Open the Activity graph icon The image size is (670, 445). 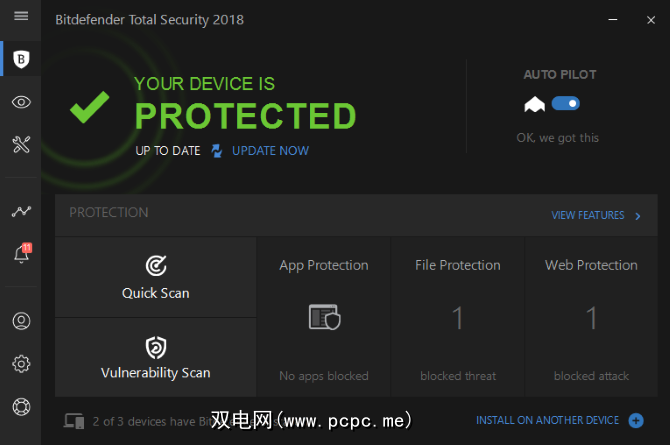(x=21, y=212)
